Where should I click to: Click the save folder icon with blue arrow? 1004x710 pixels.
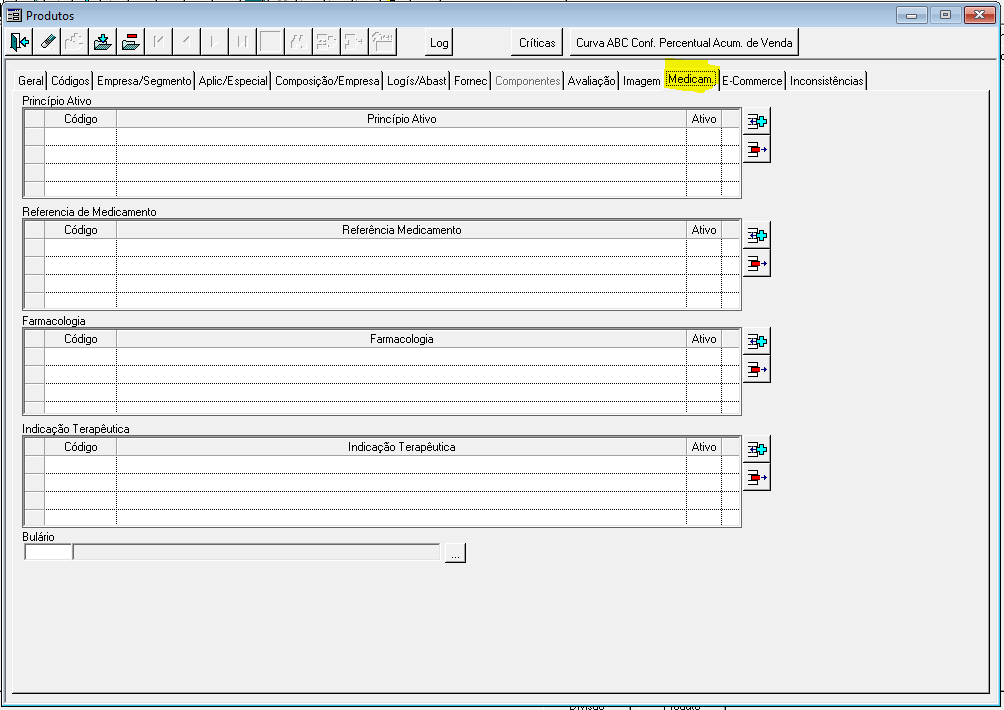(102, 42)
